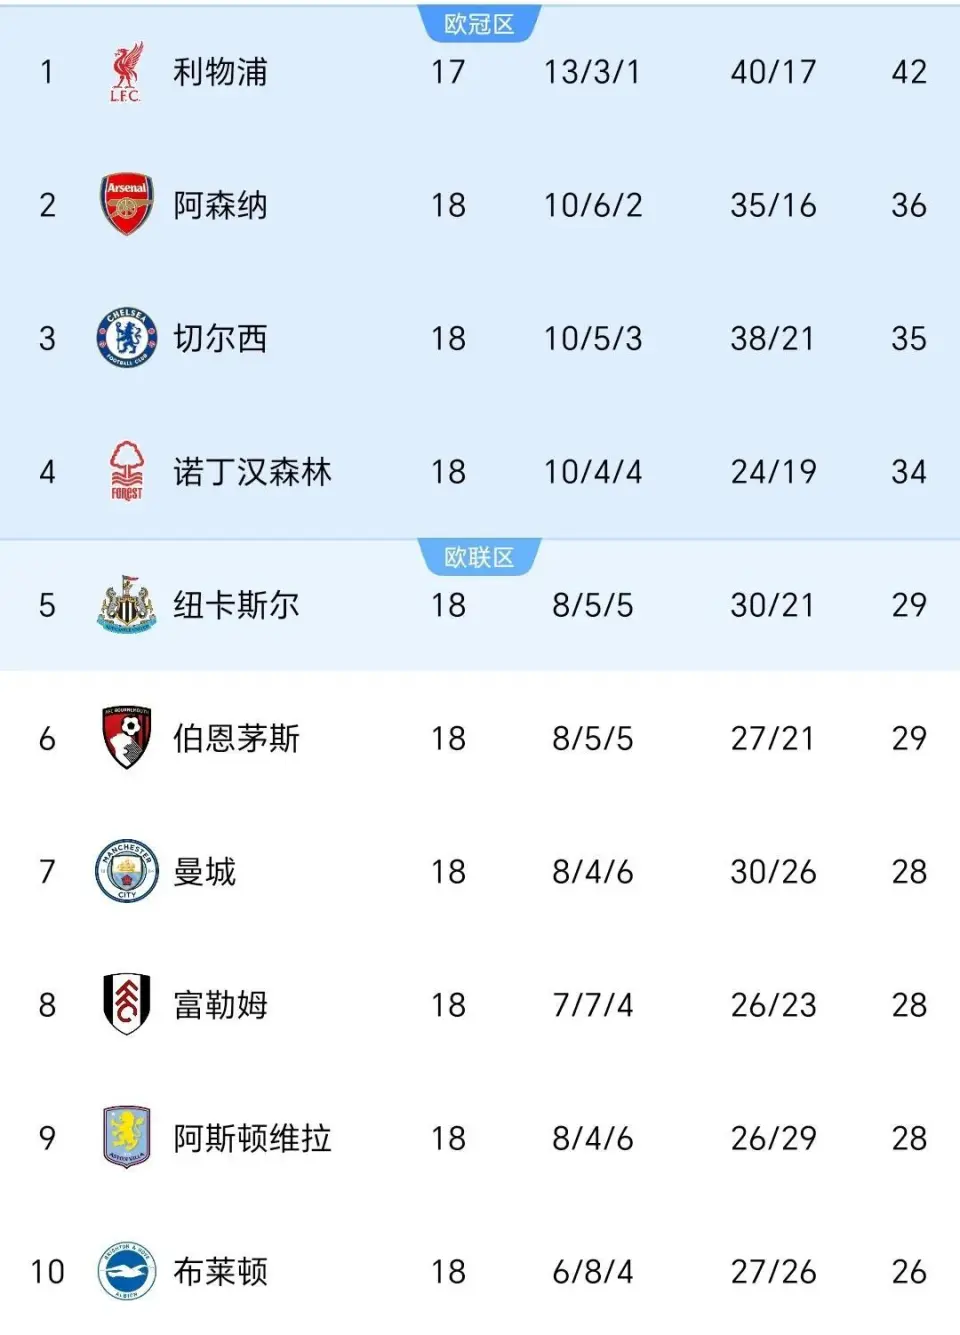
Task: Open the Manchester City badge
Action: (x=126, y=871)
